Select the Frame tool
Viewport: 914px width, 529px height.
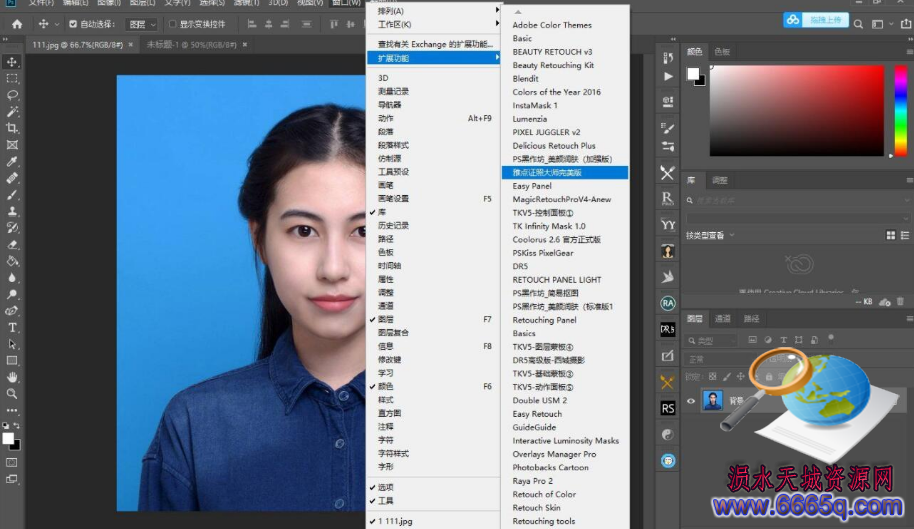tap(12, 144)
